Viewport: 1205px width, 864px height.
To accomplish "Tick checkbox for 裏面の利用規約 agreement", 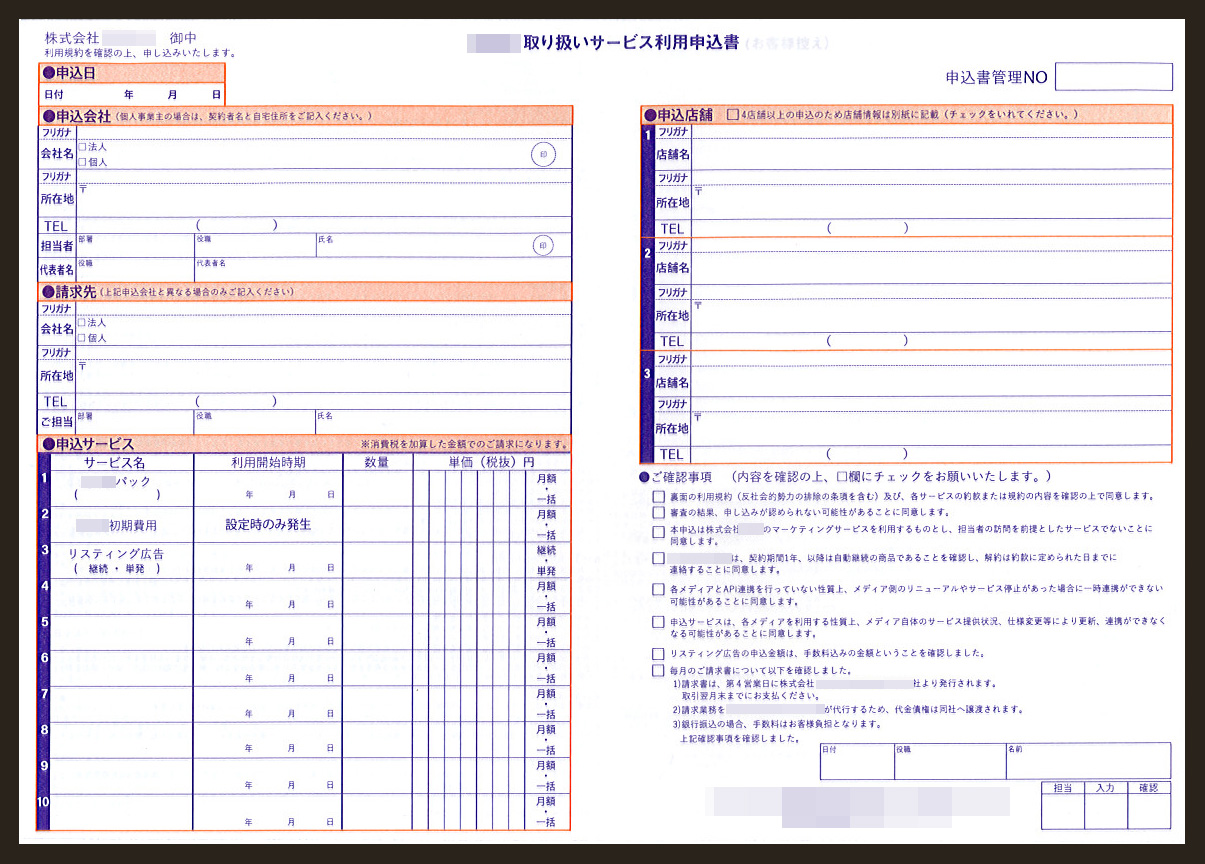I will [658, 496].
